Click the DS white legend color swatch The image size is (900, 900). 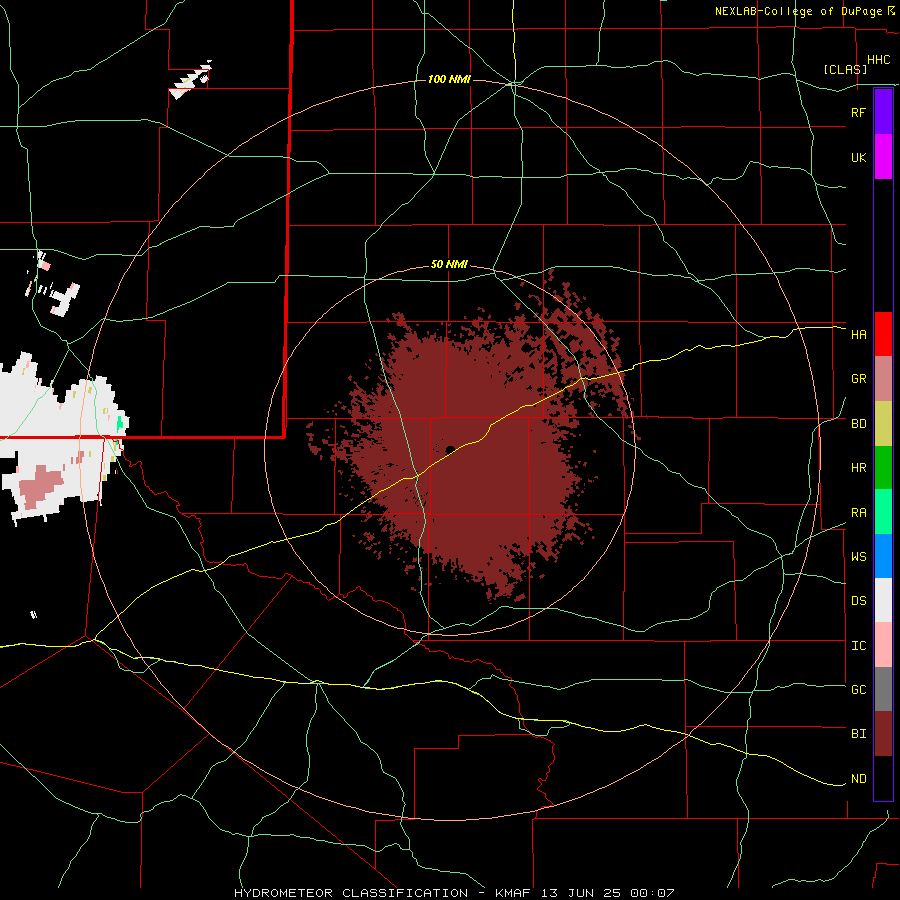[883, 600]
